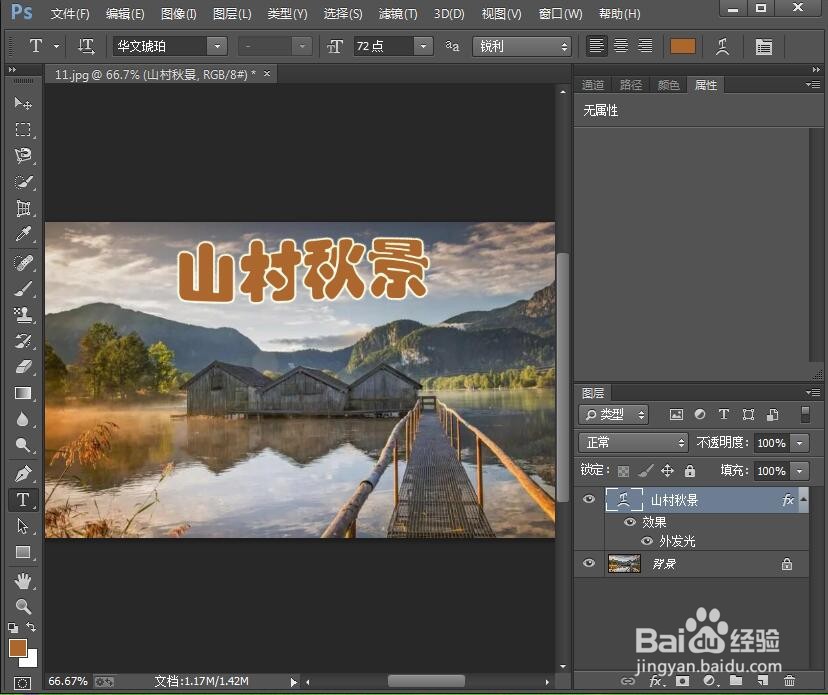Click the text color swatch in options bar
The image size is (828, 695).
[683, 46]
